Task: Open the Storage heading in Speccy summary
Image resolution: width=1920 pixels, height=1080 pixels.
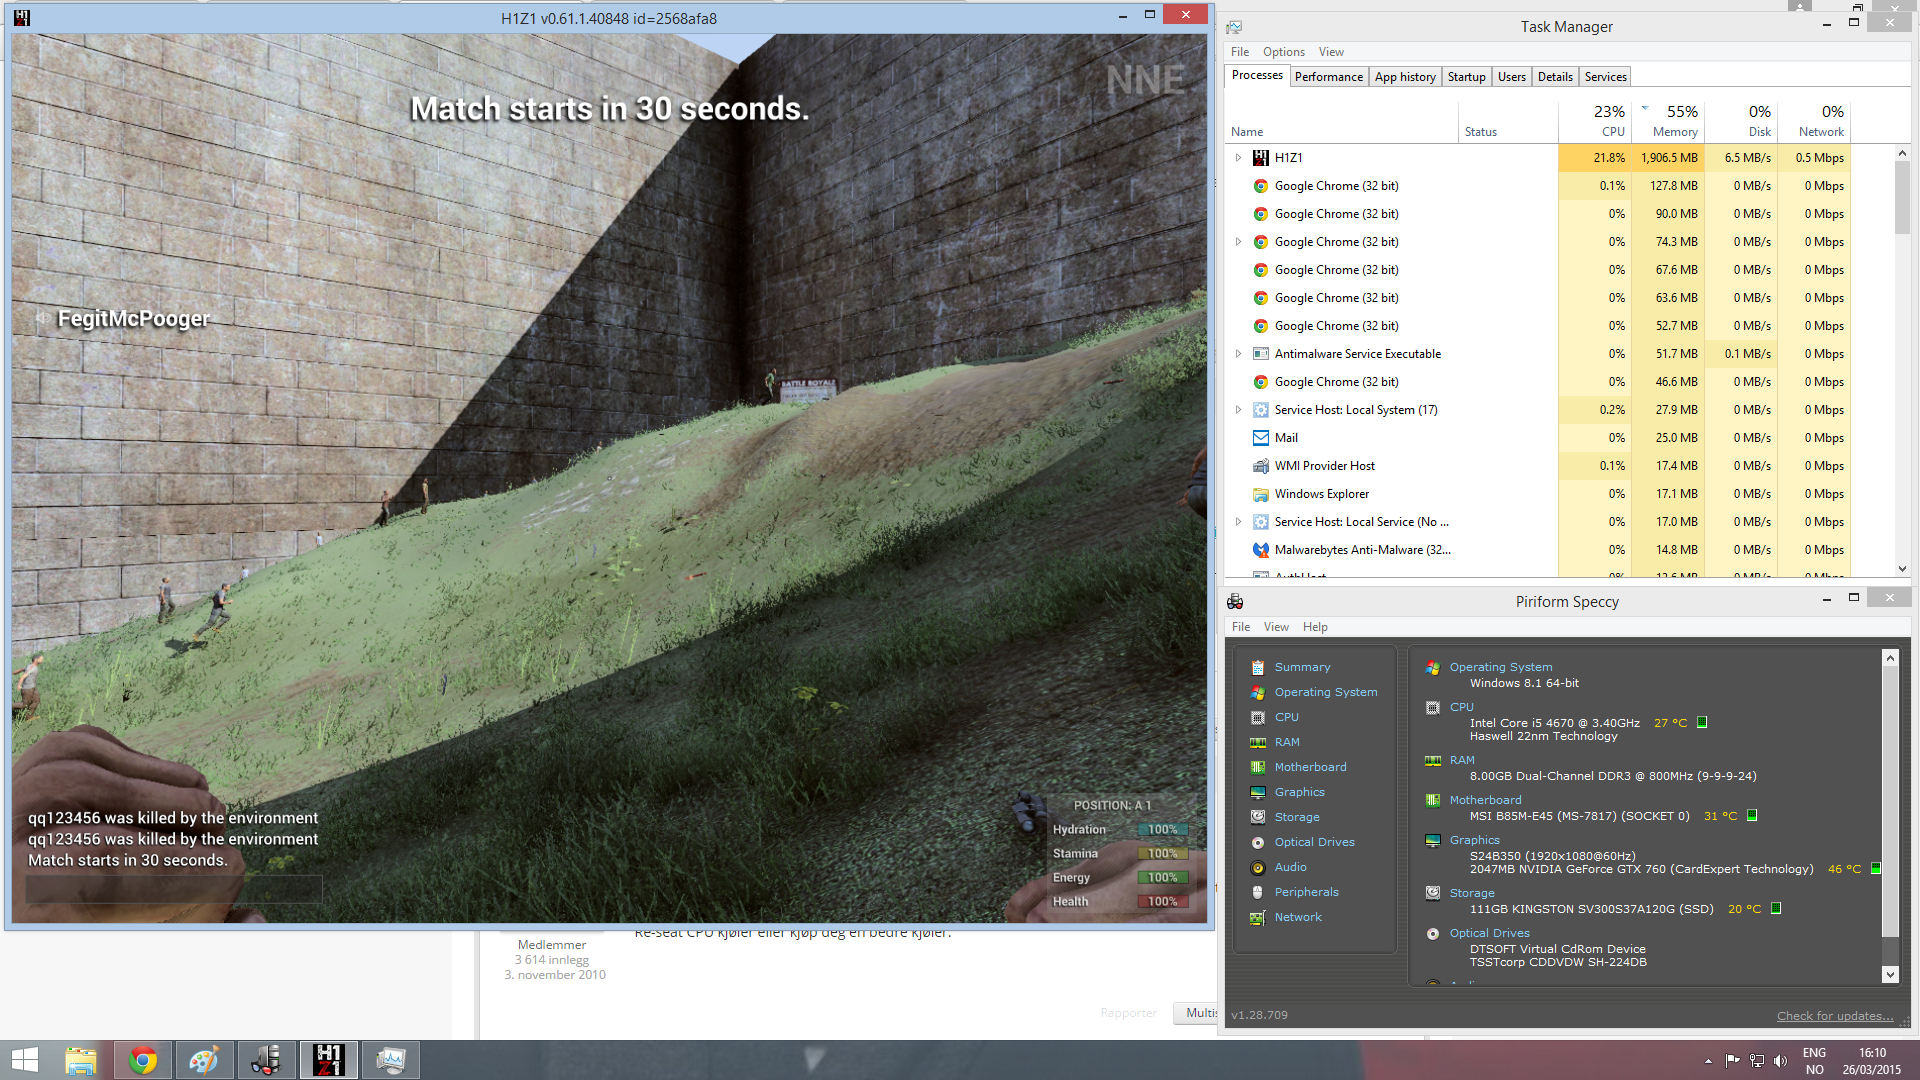Action: tap(1472, 893)
